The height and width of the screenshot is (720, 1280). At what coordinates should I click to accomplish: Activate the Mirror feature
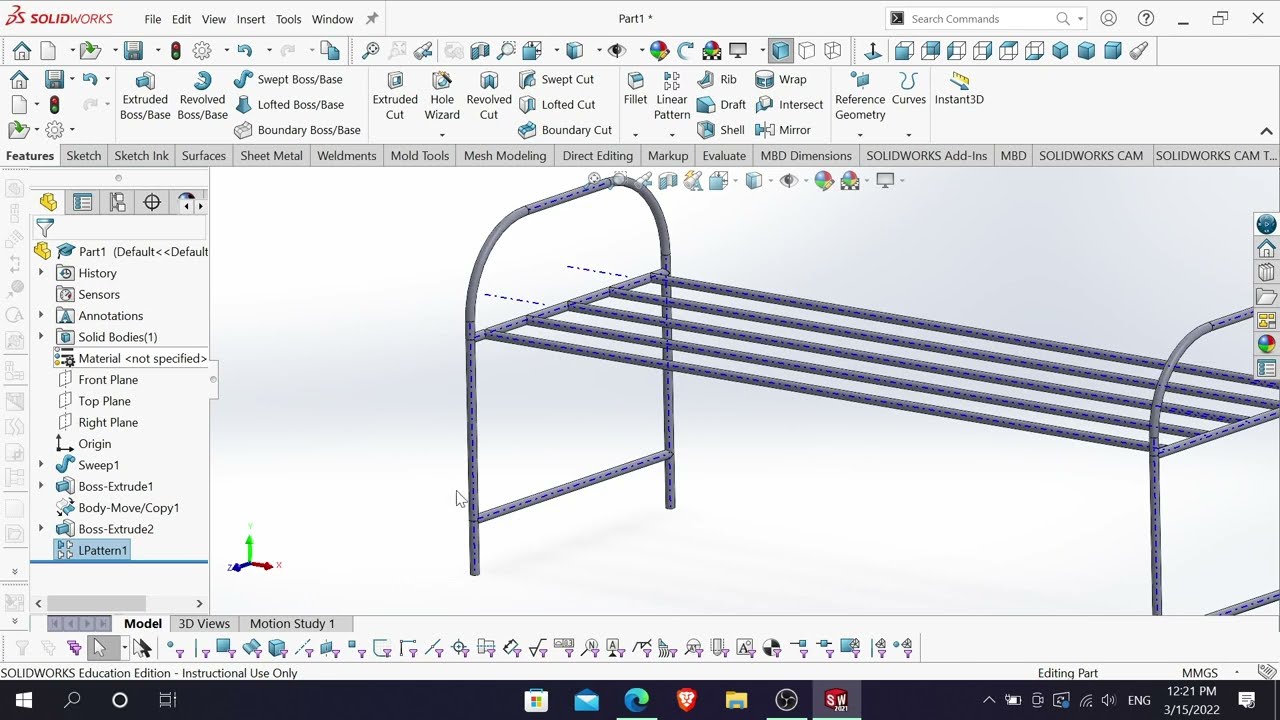[783, 130]
